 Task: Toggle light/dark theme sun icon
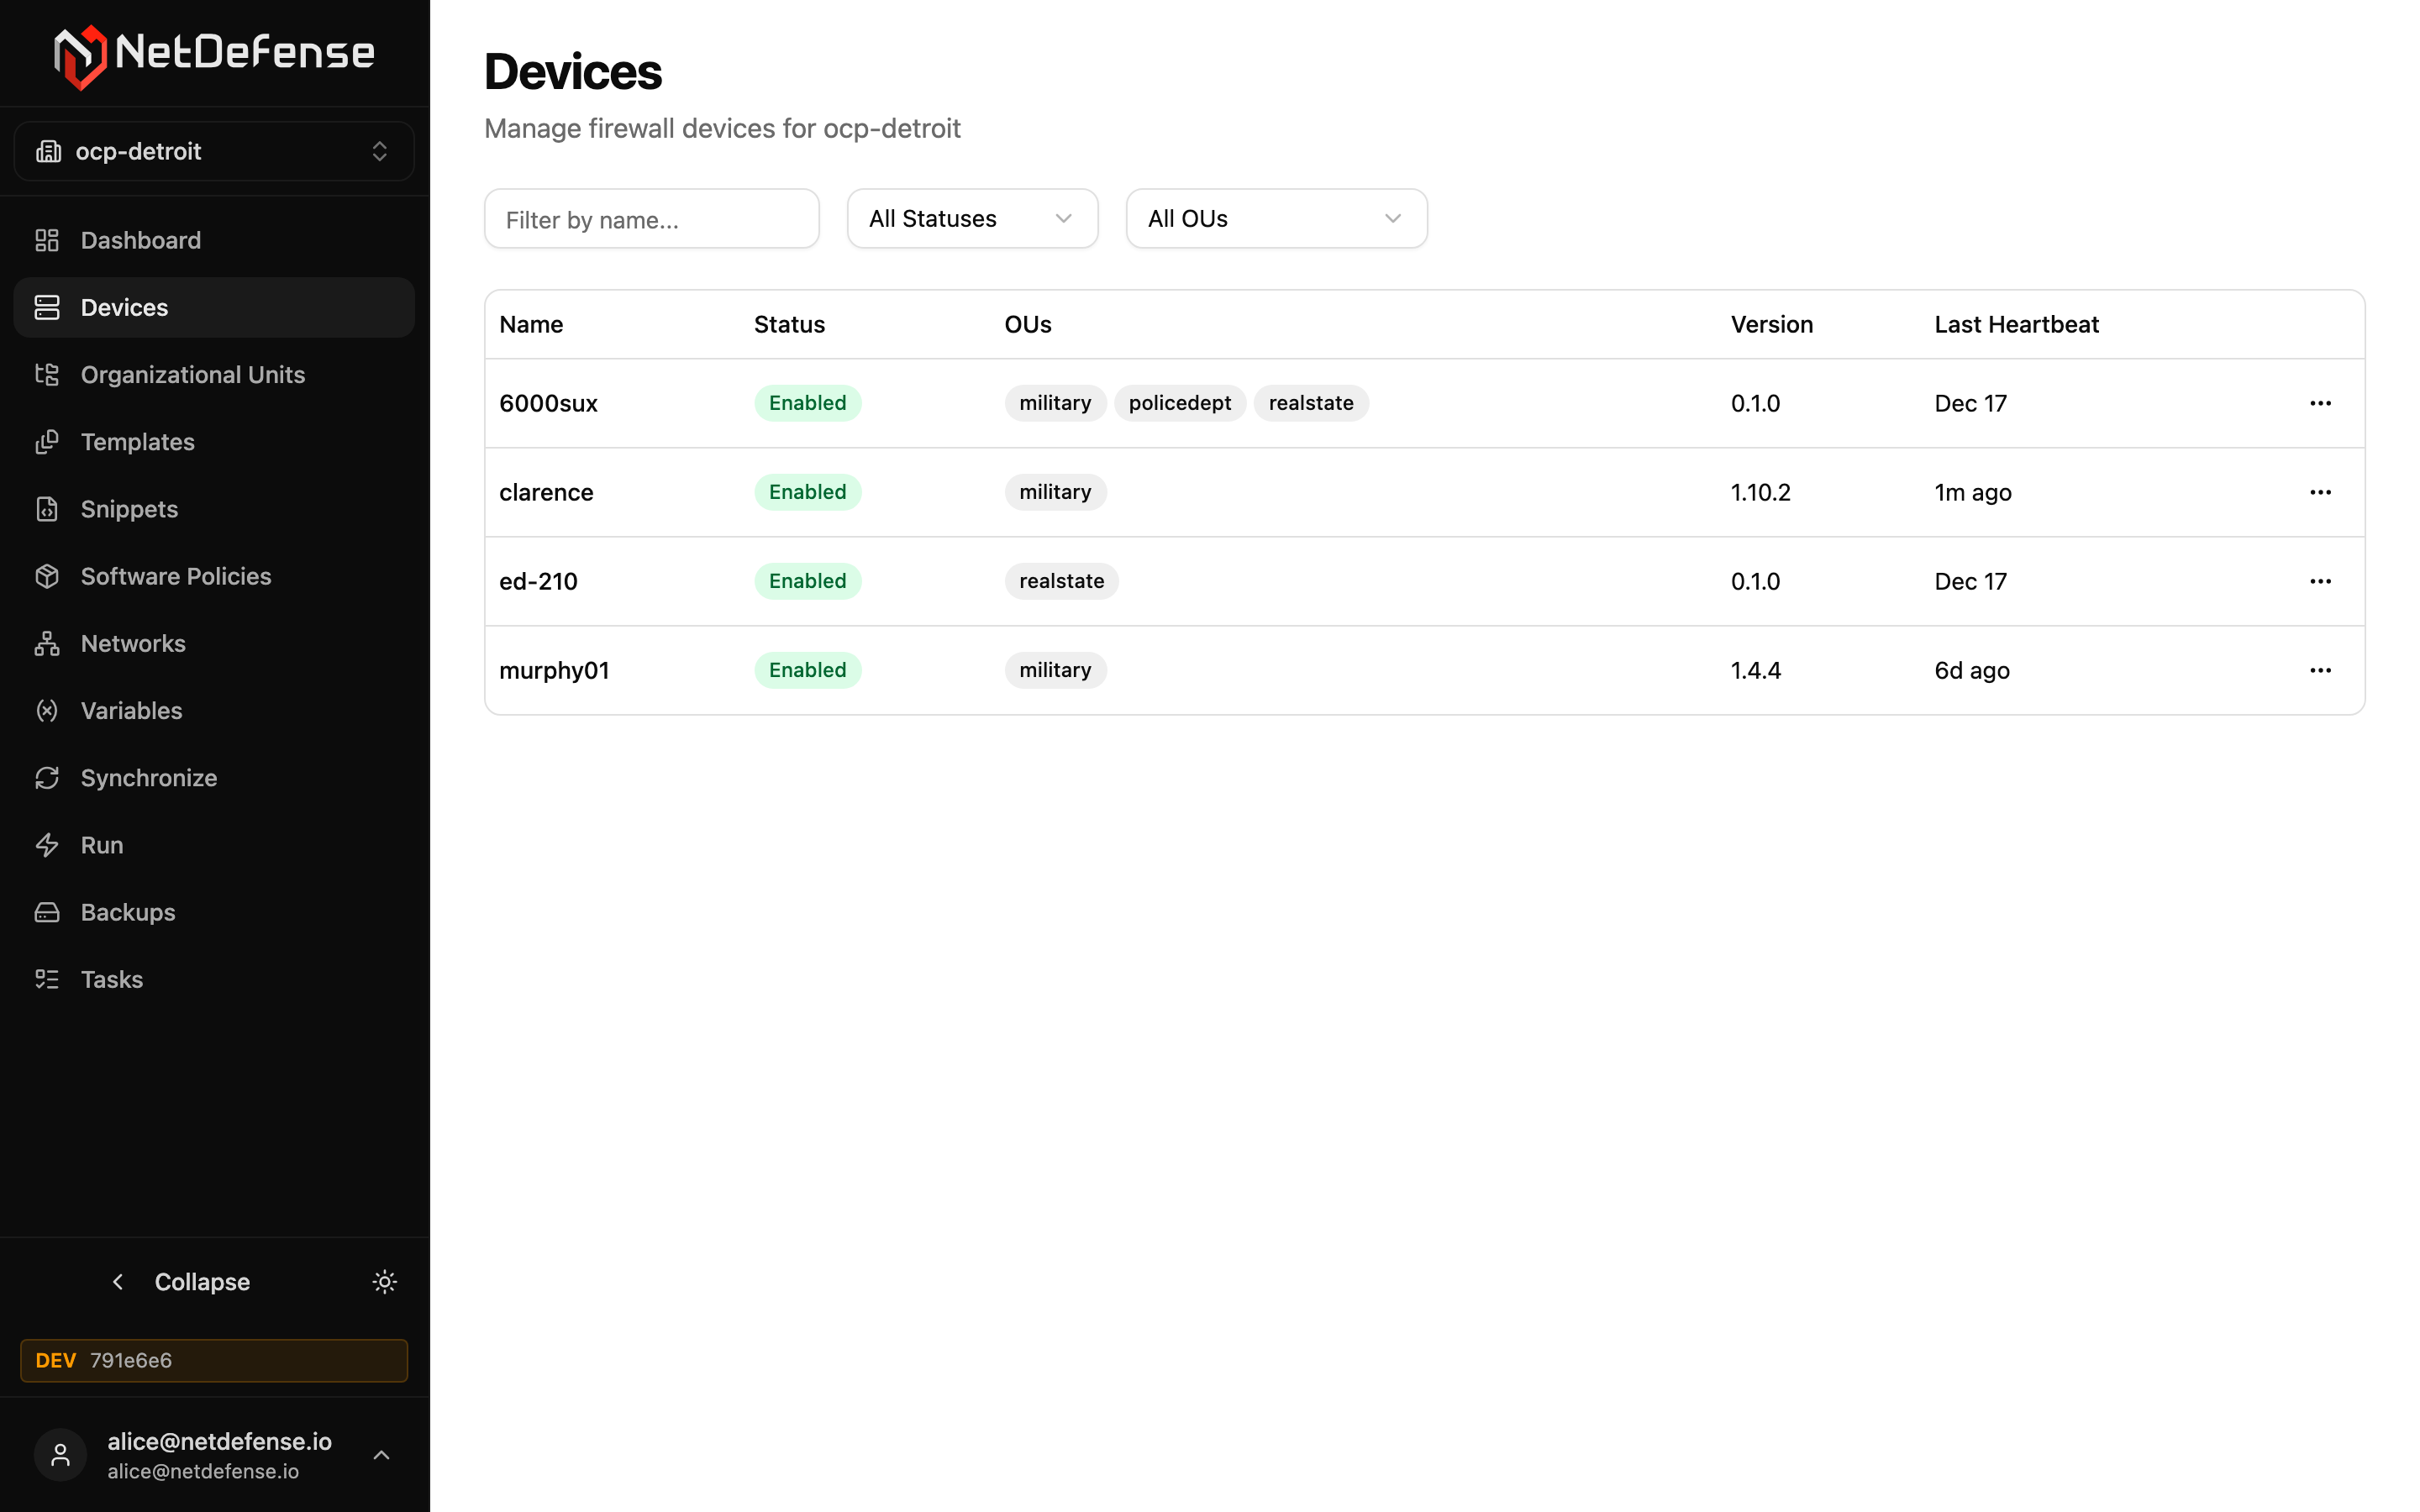click(x=384, y=1281)
